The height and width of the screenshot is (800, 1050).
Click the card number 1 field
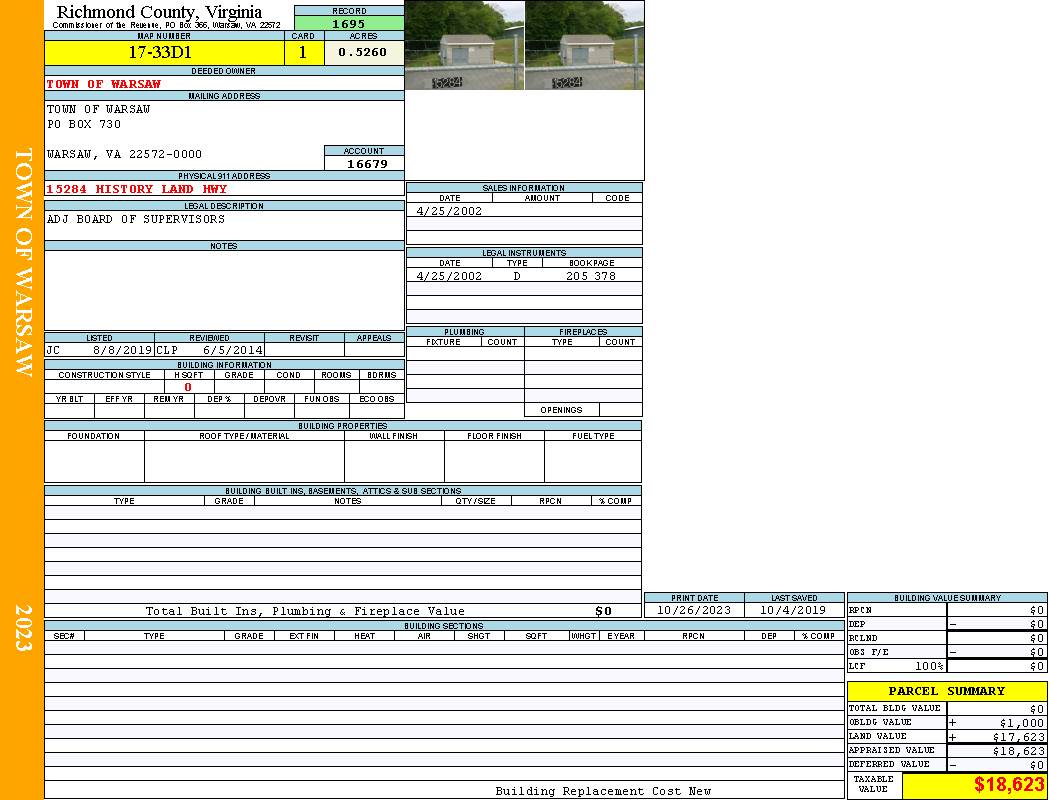point(303,53)
